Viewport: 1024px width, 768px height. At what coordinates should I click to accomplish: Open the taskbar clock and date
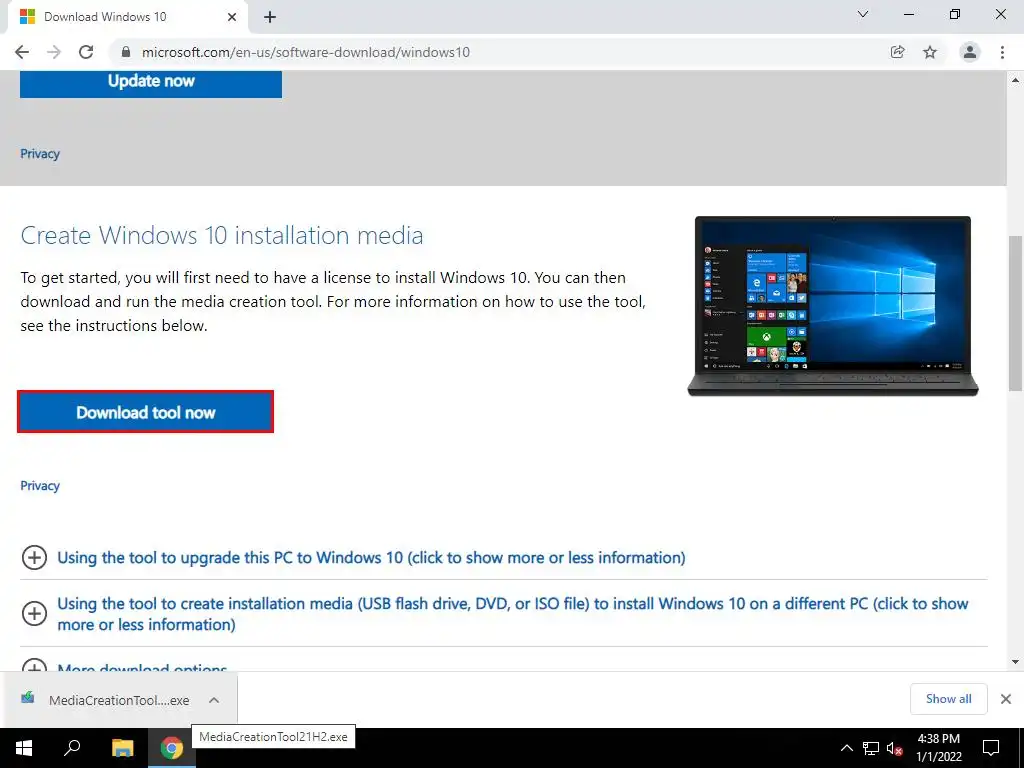938,748
